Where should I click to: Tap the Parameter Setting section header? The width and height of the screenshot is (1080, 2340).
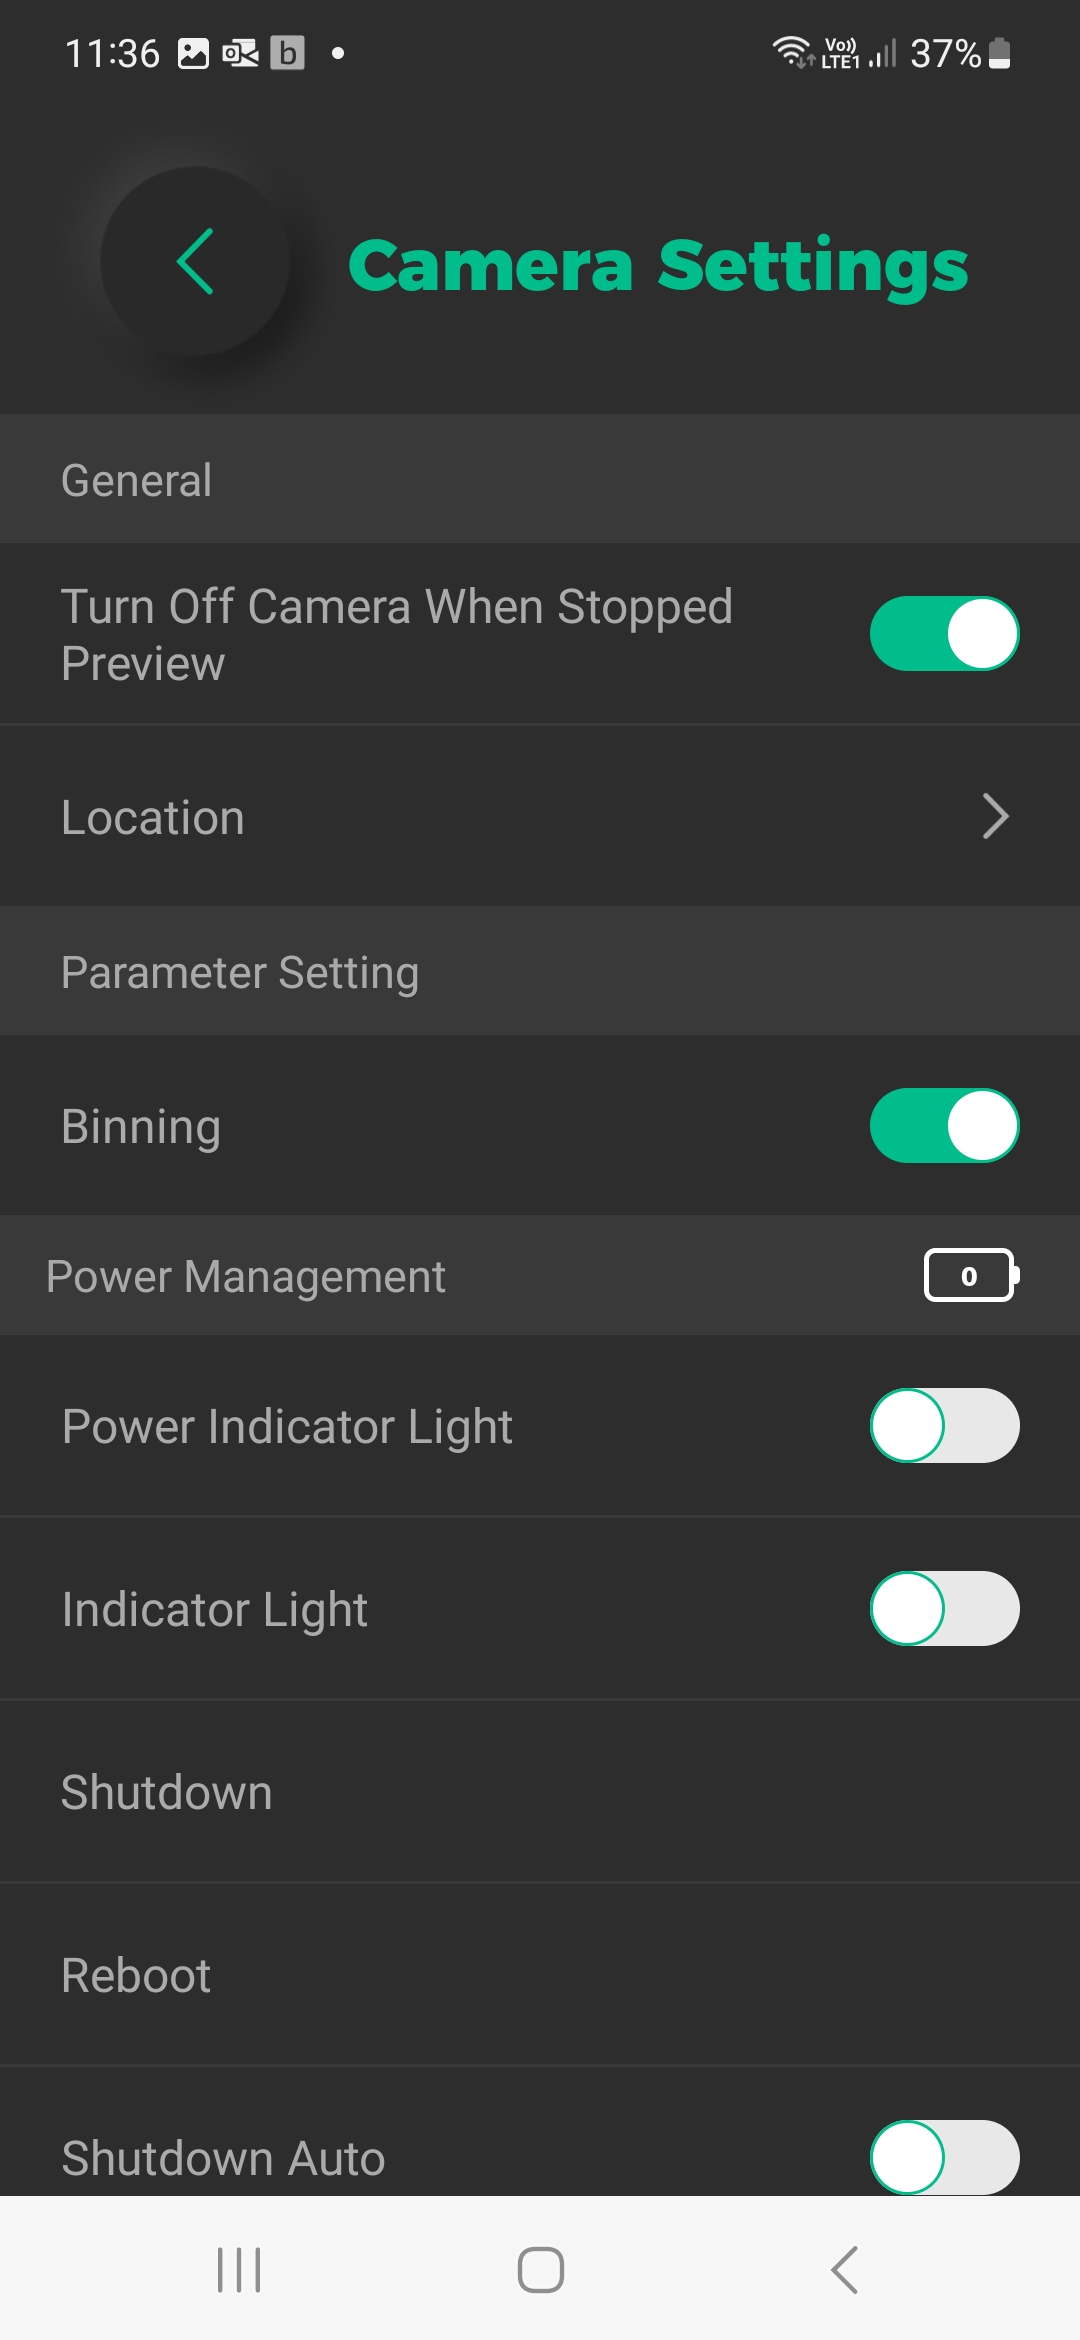pyautogui.click(x=240, y=972)
